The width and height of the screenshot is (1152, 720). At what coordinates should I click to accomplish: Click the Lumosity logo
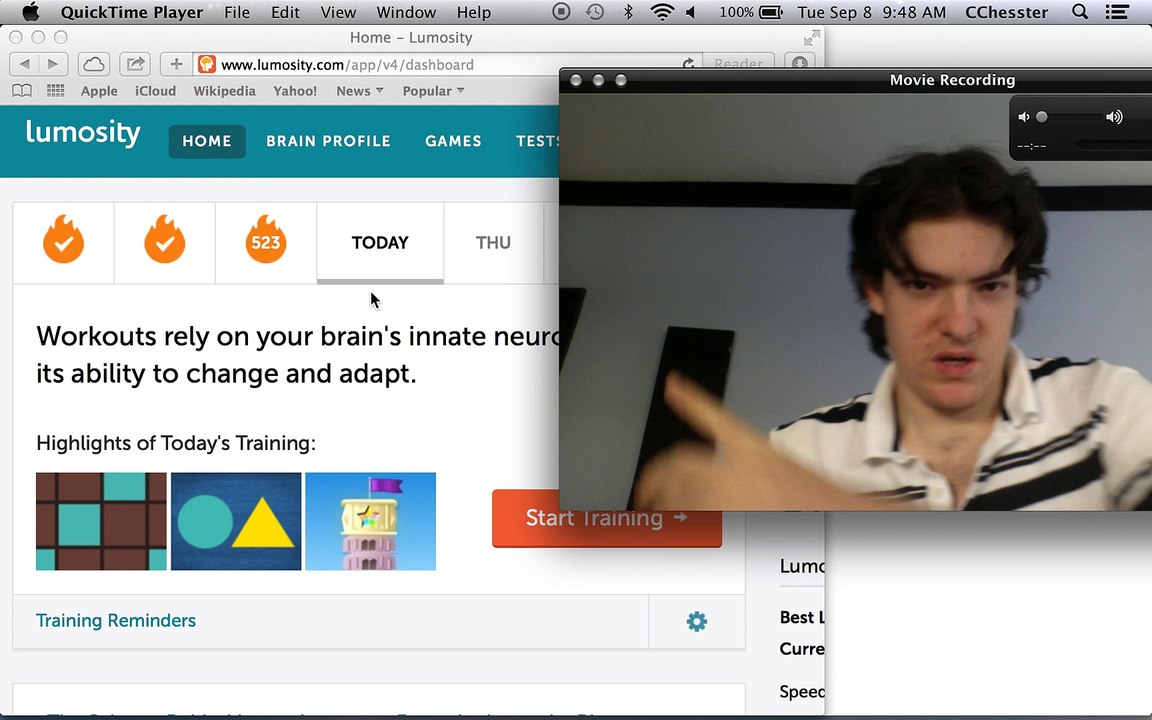pyautogui.click(x=83, y=134)
